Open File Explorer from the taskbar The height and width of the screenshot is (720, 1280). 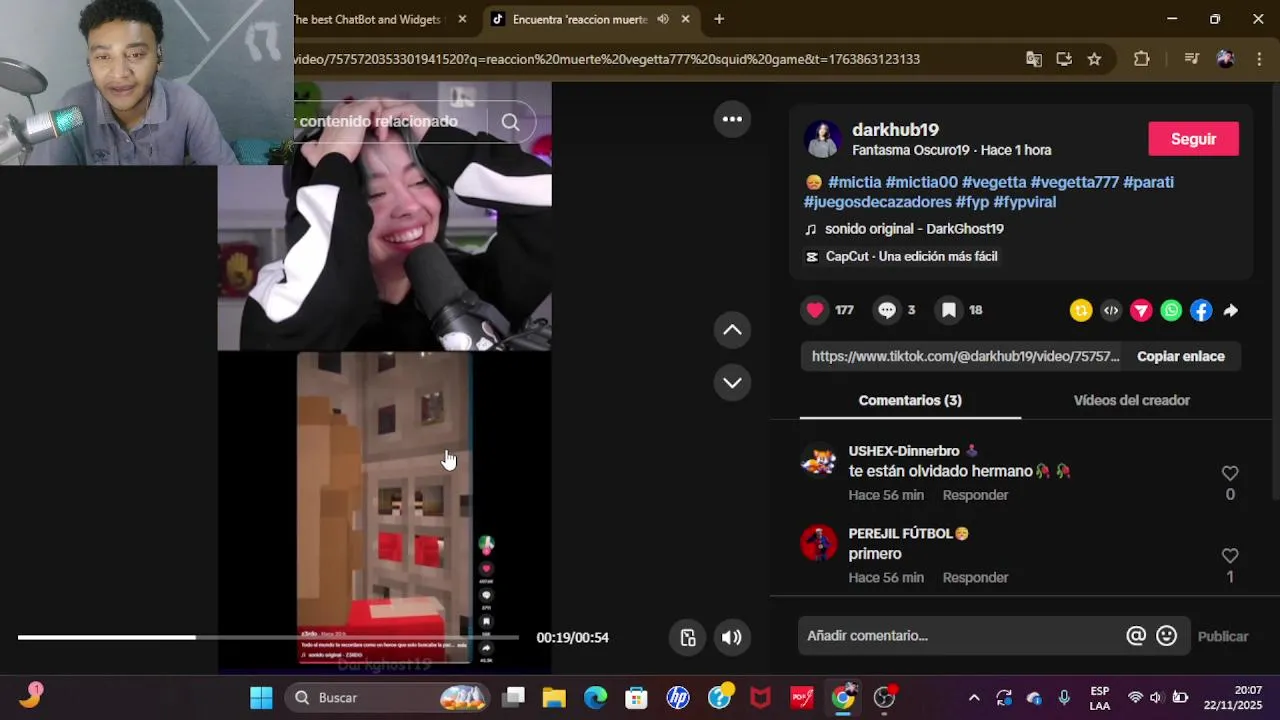[554, 697]
